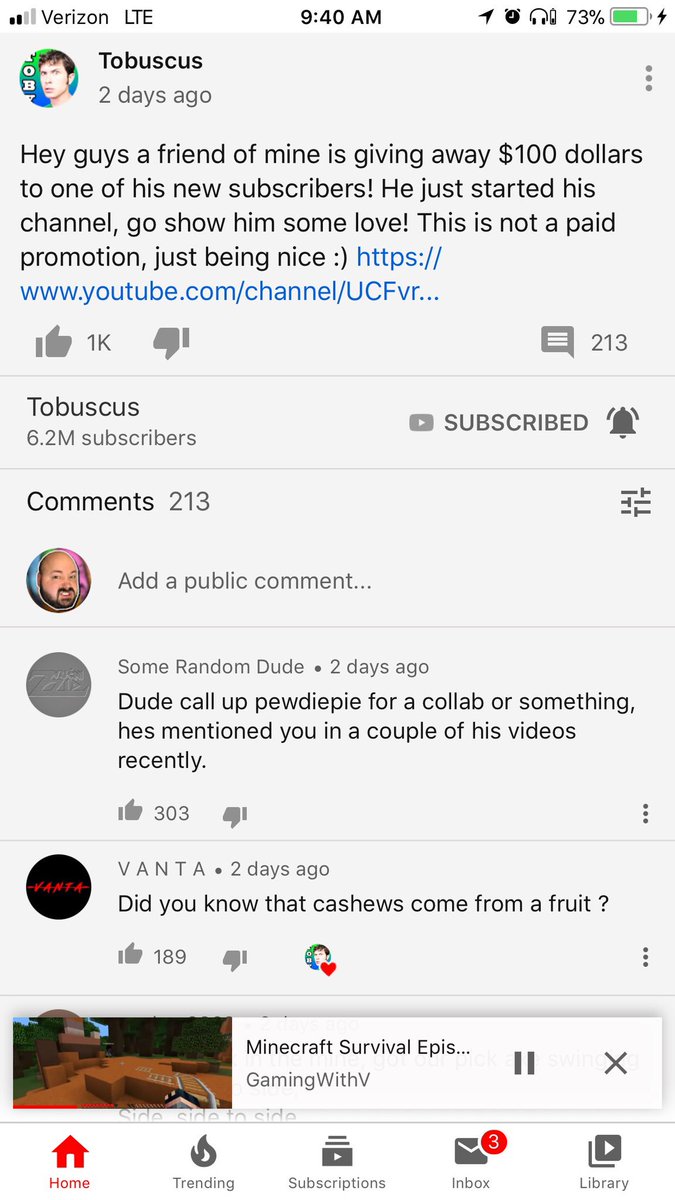Like the V A N T A comment
The height and width of the screenshot is (1200, 675).
[x=130, y=955]
